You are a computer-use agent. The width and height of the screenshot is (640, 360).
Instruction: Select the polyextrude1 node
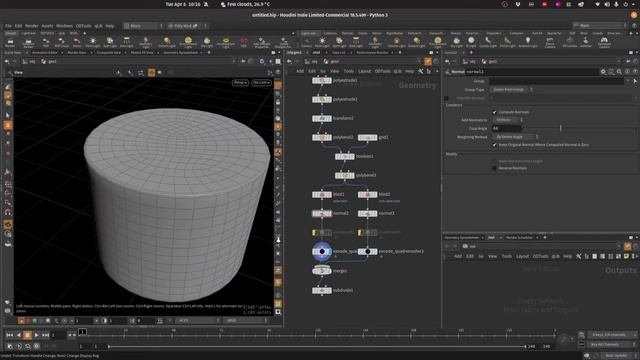point(322,81)
